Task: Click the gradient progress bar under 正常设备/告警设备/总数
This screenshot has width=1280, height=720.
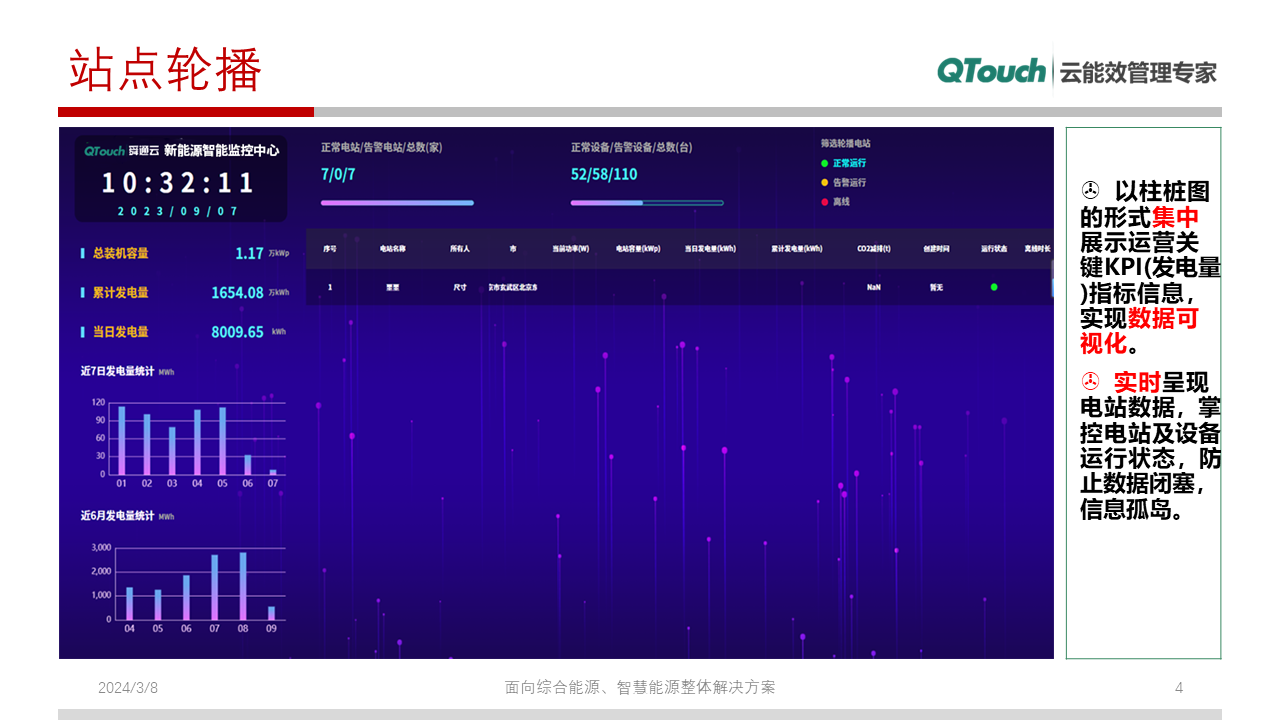Action: pyautogui.click(x=647, y=201)
